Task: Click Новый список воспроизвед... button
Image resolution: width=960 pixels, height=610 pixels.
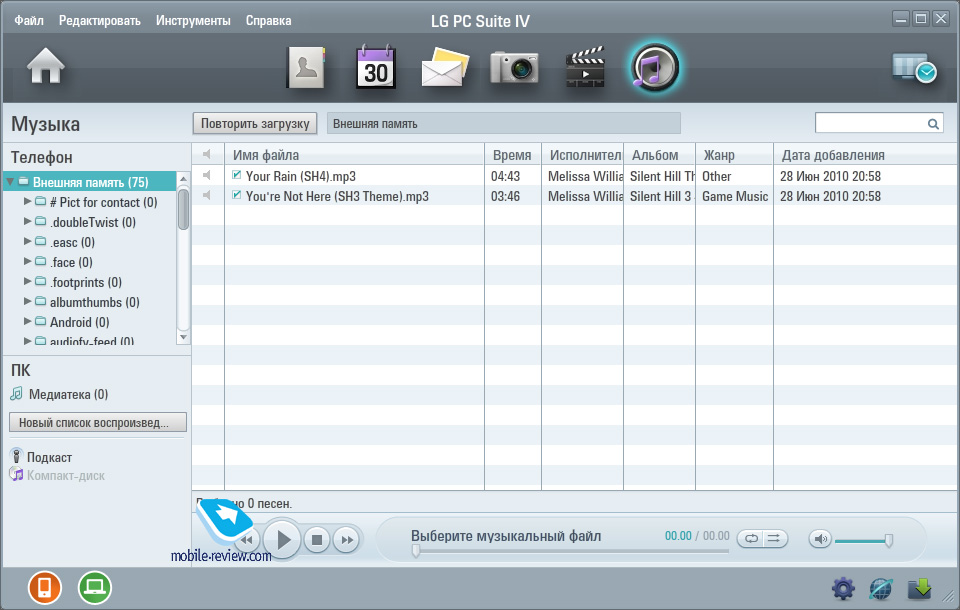Action: coord(98,423)
